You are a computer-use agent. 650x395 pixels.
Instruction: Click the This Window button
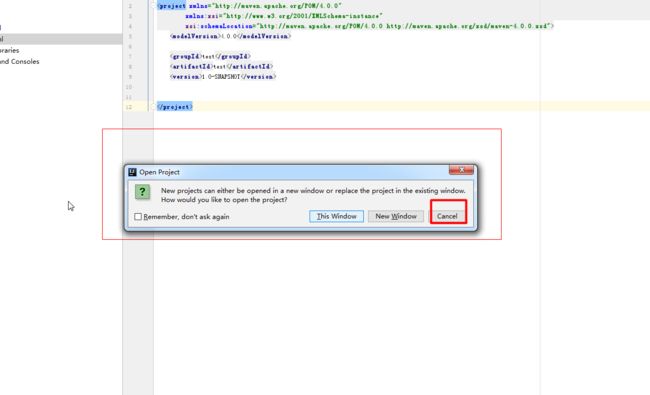pos(336,216)
